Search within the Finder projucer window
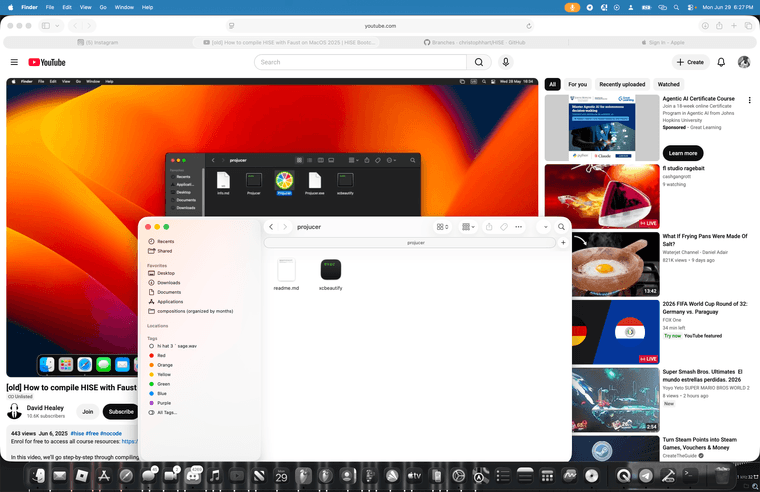 (x=561, y=227)
